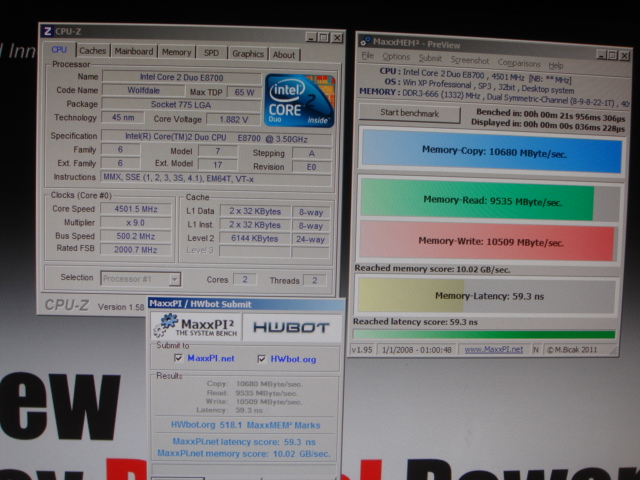Viewport: 640px width, 480px height.
Task: Click the Max TDP value 65 W
Action: tap(244, 92)
